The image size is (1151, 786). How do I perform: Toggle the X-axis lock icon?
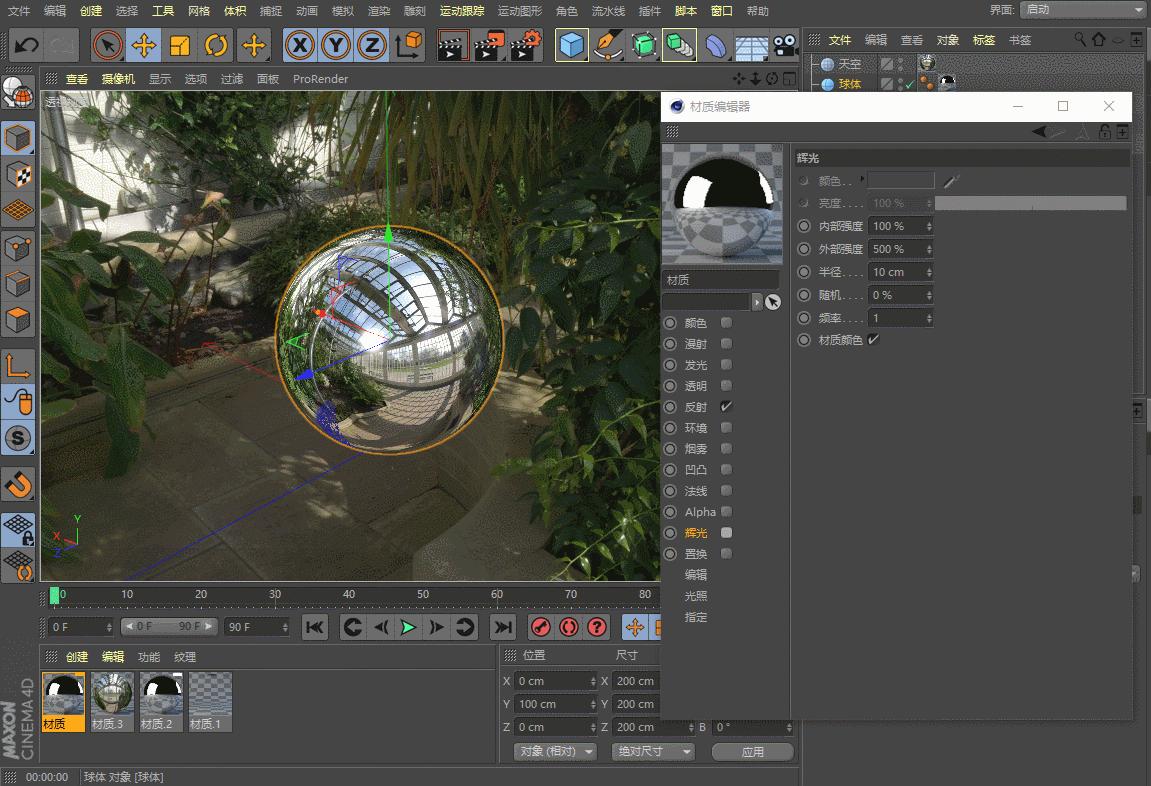(x=300, y=45)
